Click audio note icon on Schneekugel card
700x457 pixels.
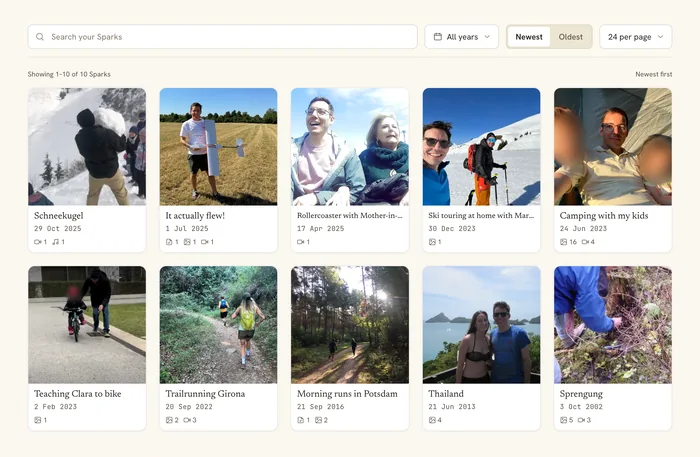coord(55,242)
